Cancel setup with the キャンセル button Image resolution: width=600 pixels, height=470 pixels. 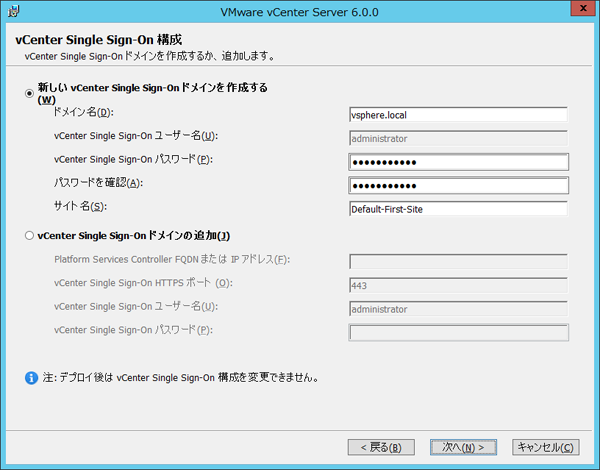[545, 447]
